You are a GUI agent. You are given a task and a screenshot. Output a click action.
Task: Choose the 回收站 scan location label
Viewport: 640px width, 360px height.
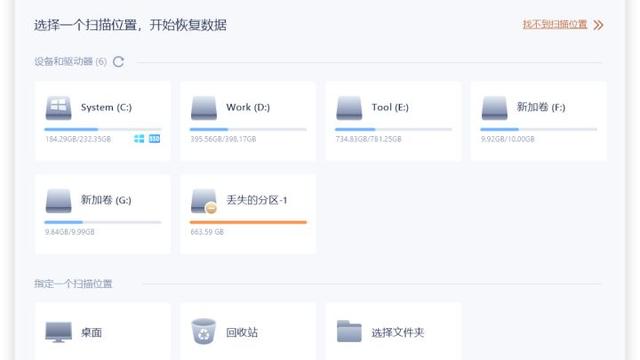click(242, 333)
